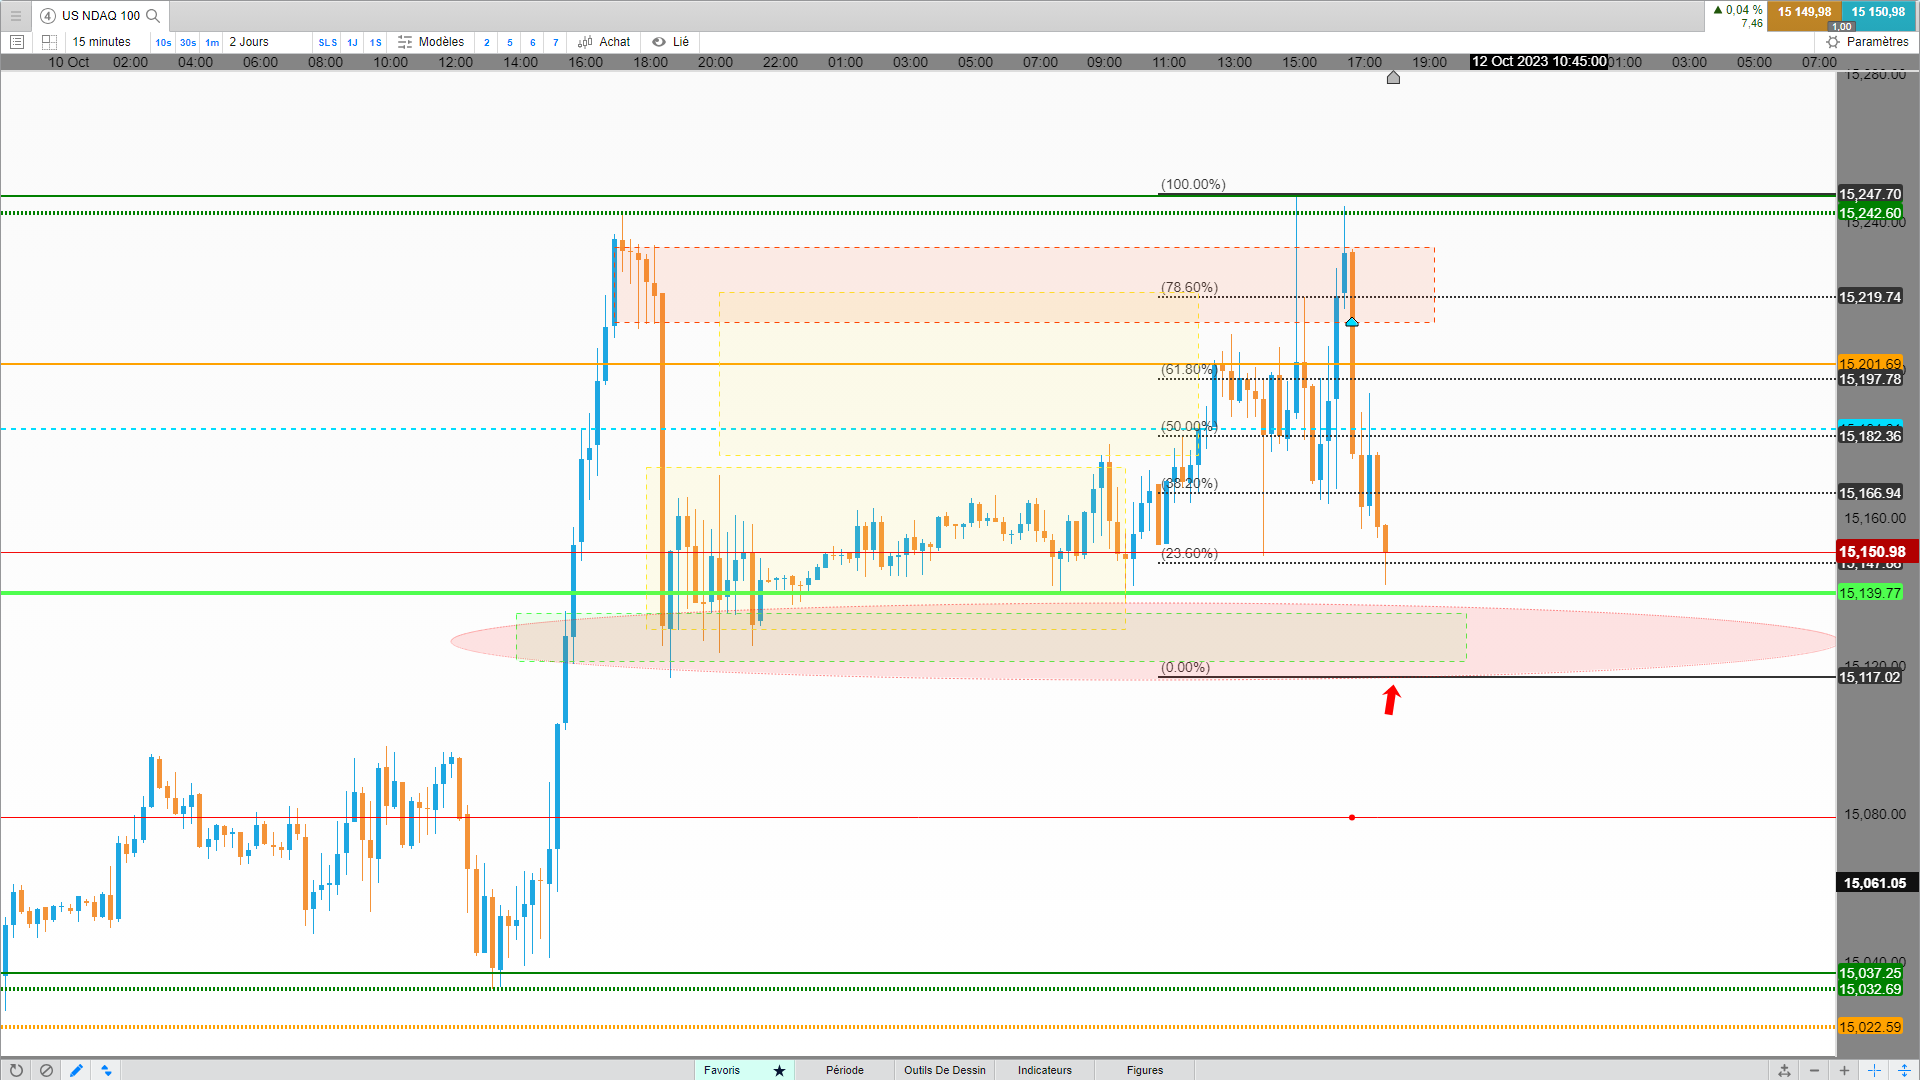Open the list panel icon
The image size is (1920, 1080).
[x=17, y=42]
